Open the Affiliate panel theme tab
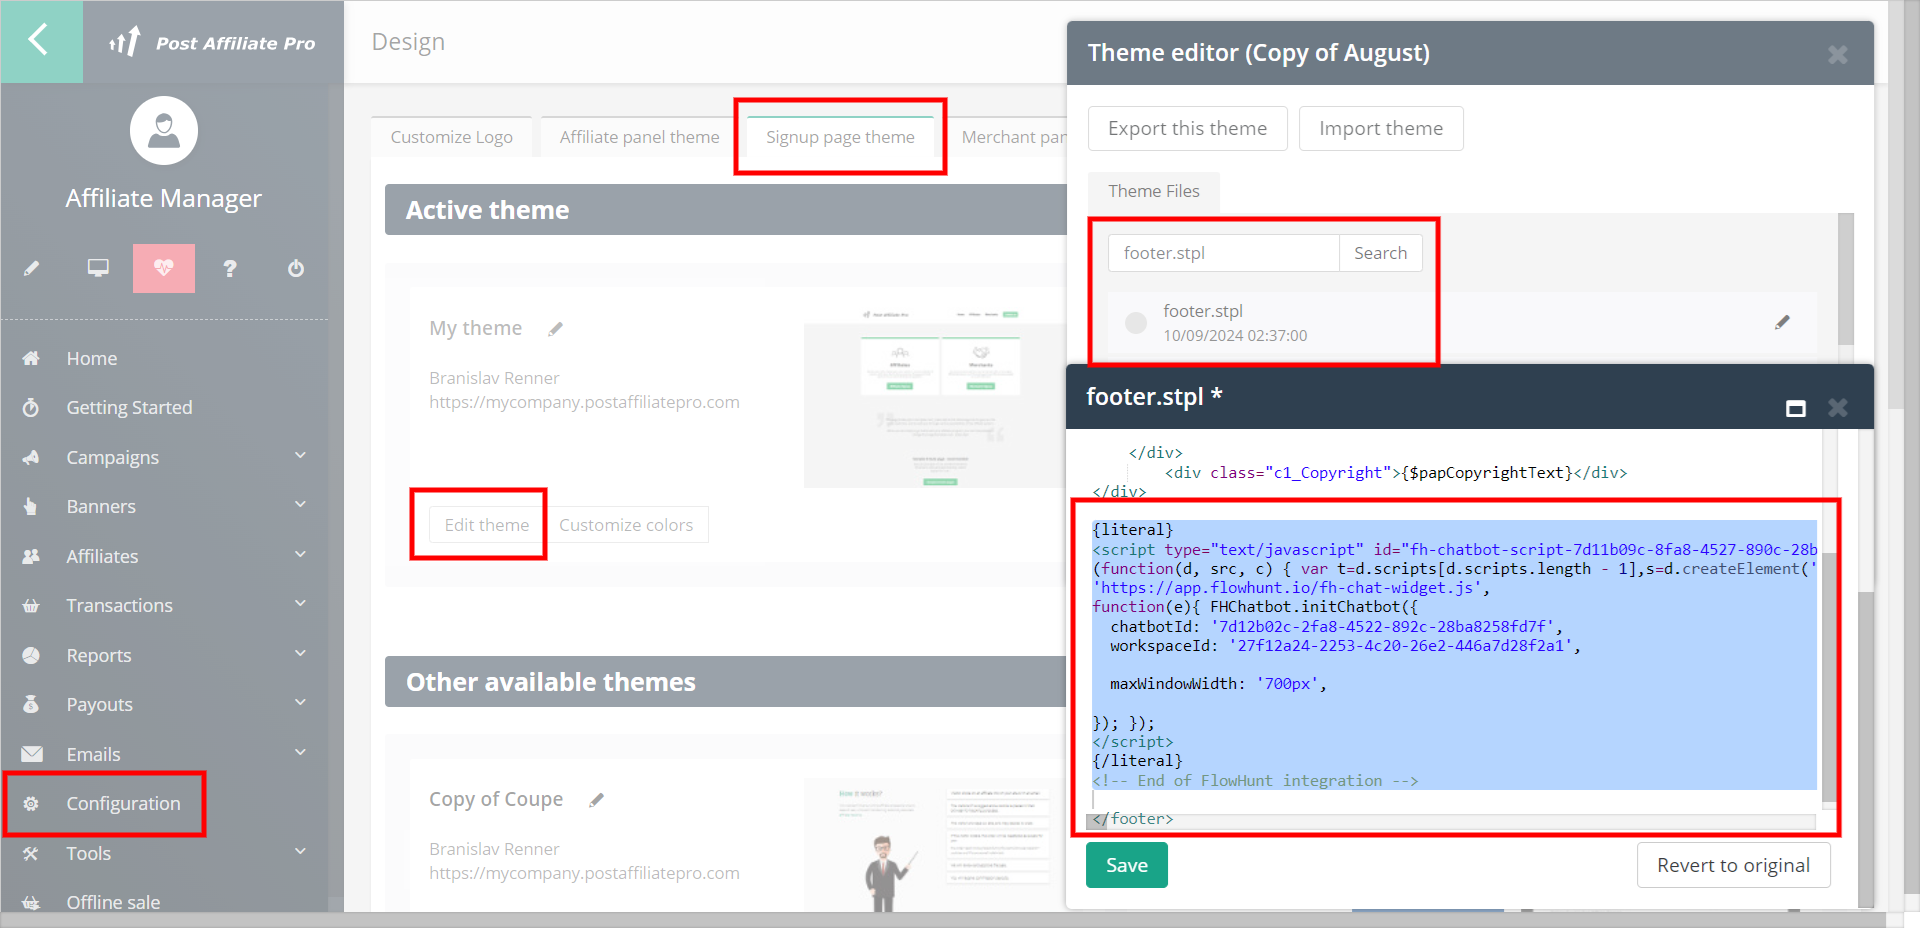Screen dimensions: 1920x928 coord(639,137)
